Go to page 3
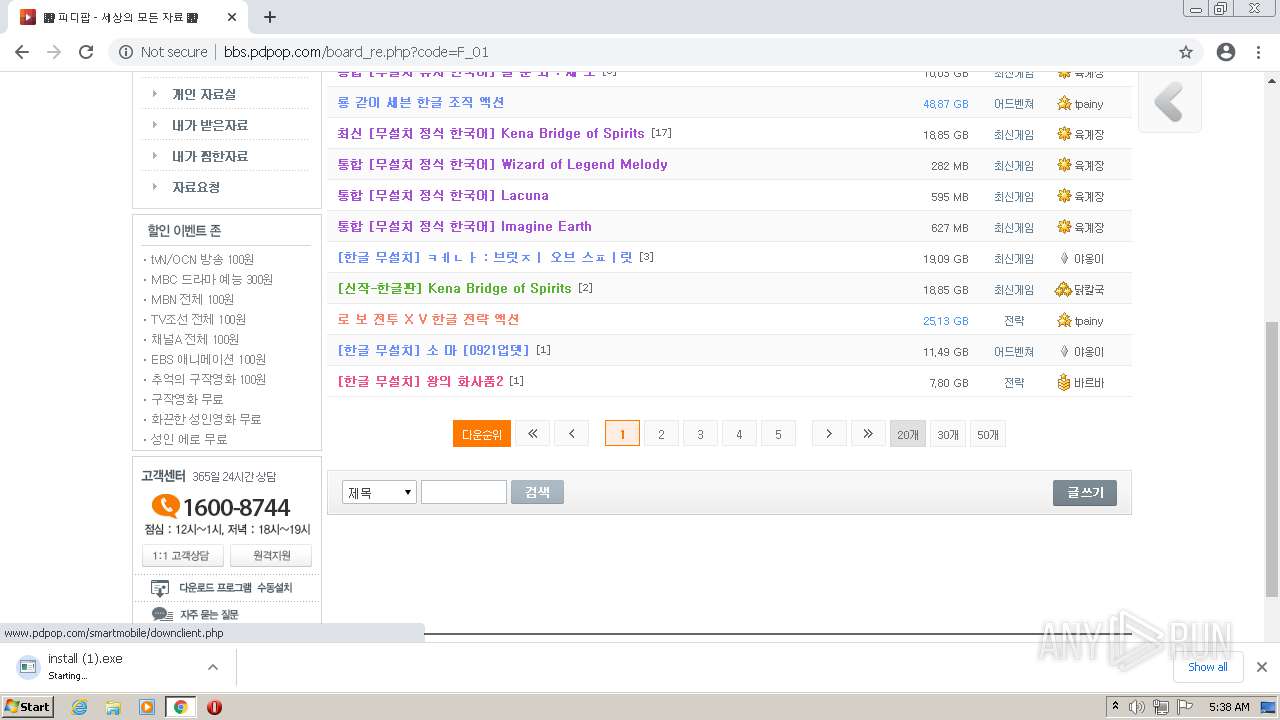 point(700,433)
